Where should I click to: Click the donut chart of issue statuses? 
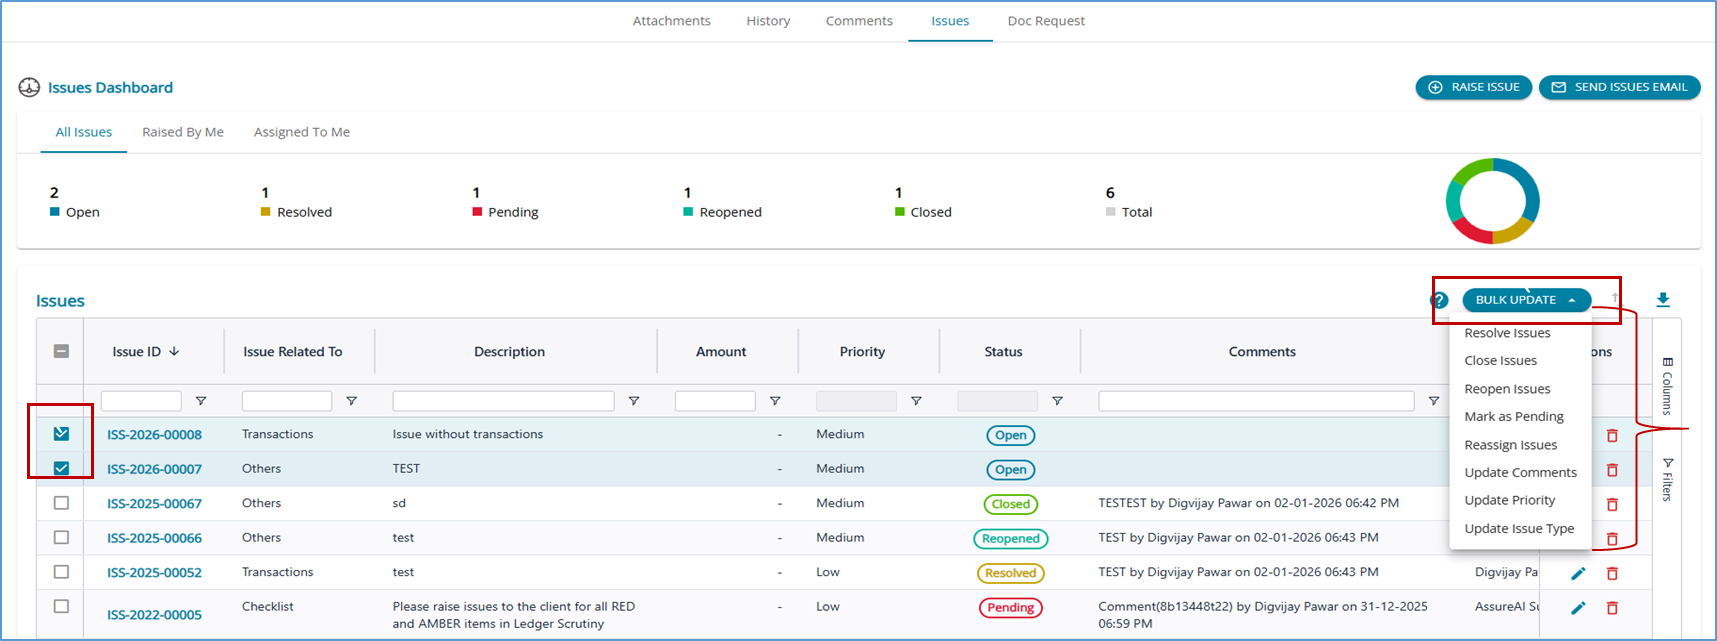pos(1492,201)
